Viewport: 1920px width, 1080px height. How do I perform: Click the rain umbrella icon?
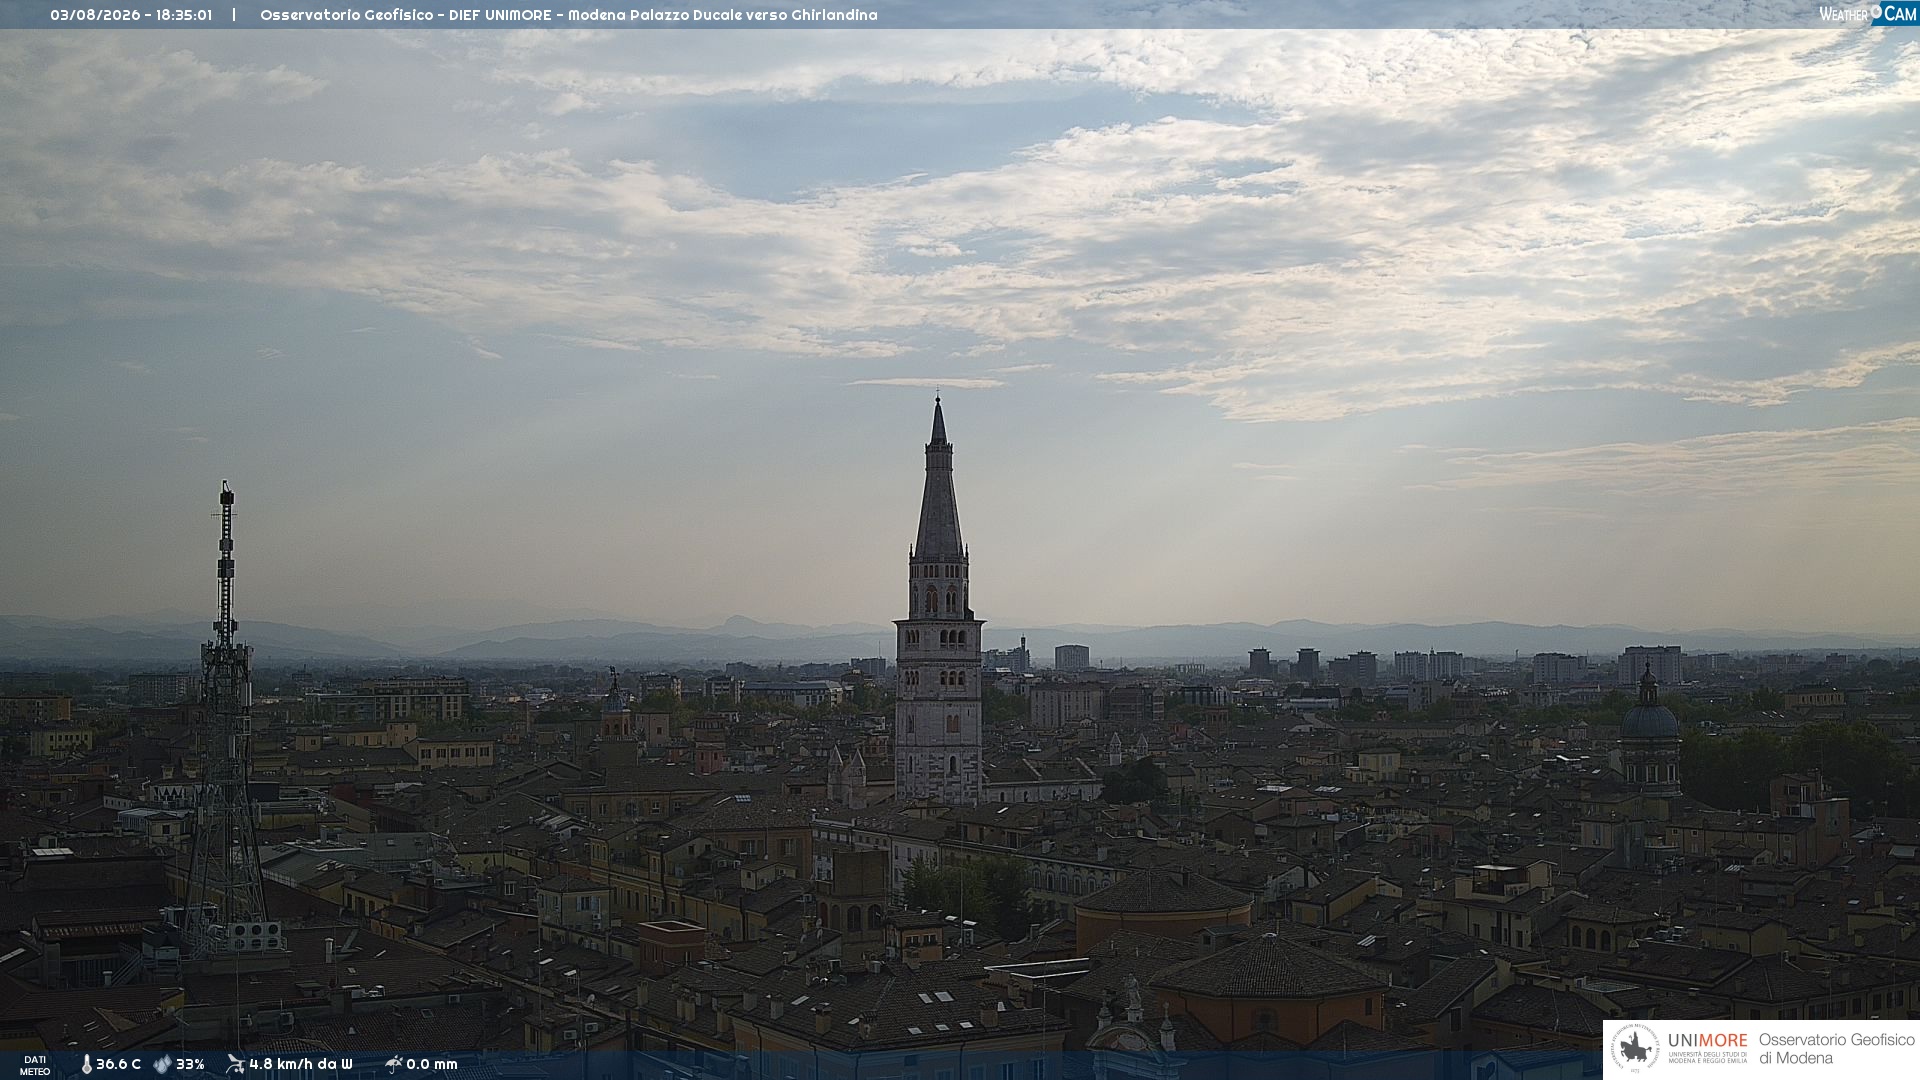click(x=393, y=1064)
